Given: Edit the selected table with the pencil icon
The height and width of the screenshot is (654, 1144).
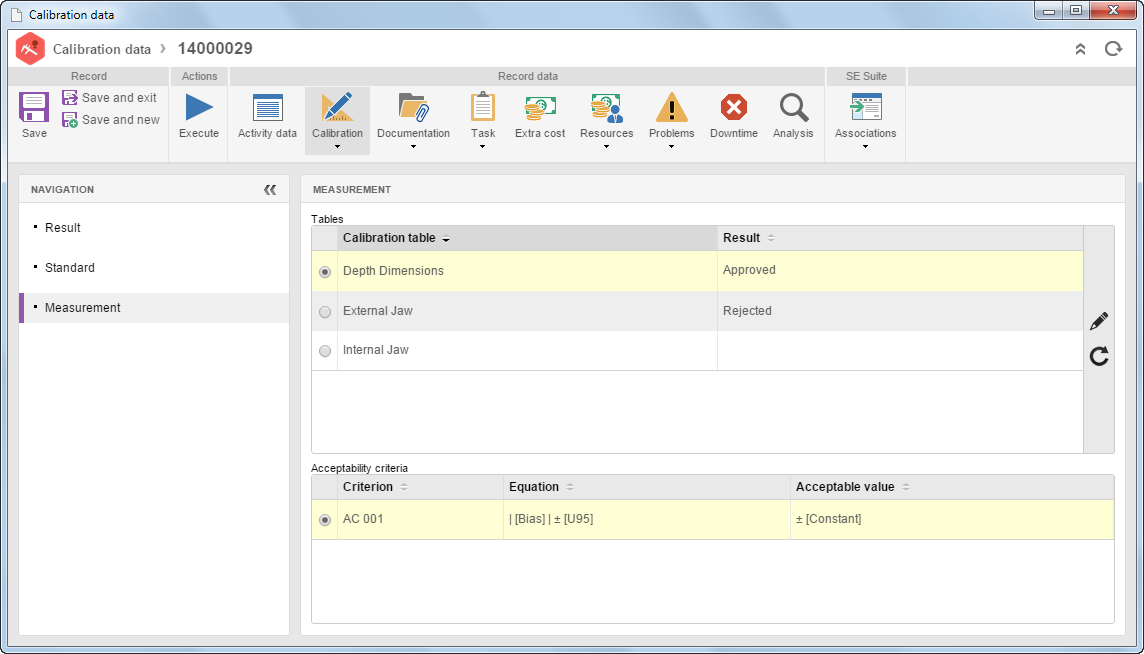Looking at the screenshot, I should click(x=1099, y=321).
